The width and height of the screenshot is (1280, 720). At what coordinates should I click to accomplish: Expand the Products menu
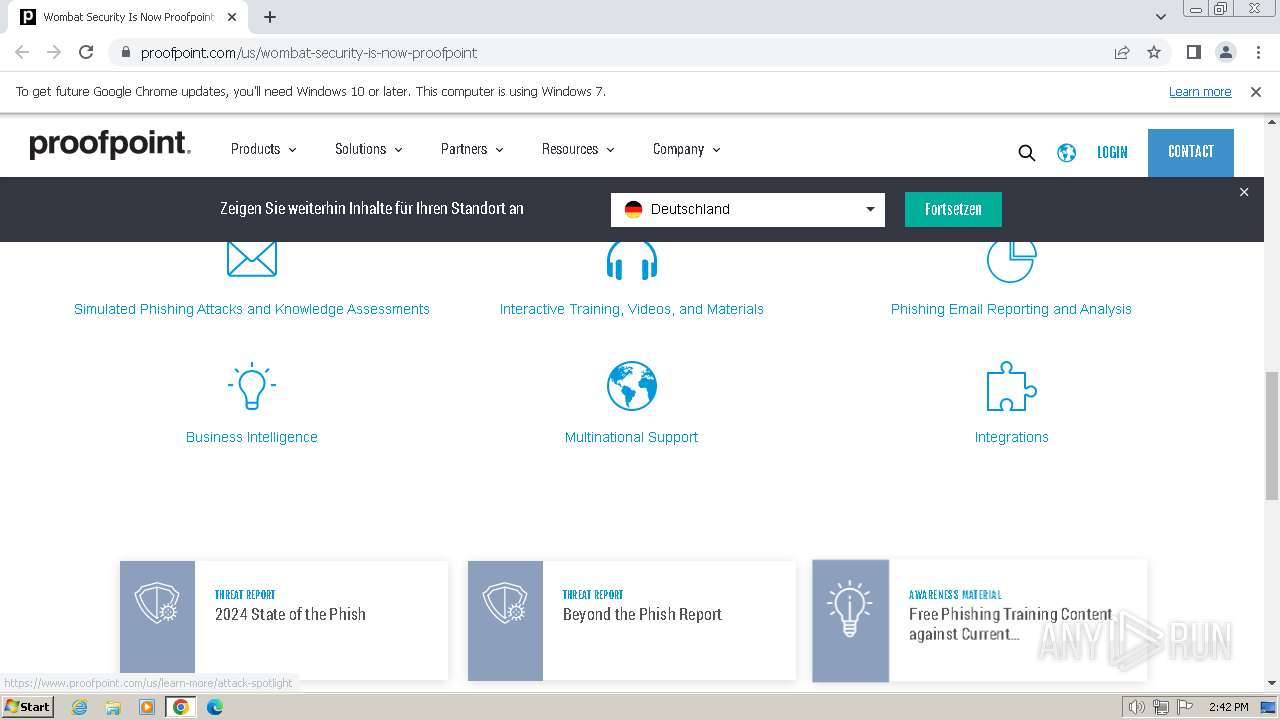pos(264,149)
